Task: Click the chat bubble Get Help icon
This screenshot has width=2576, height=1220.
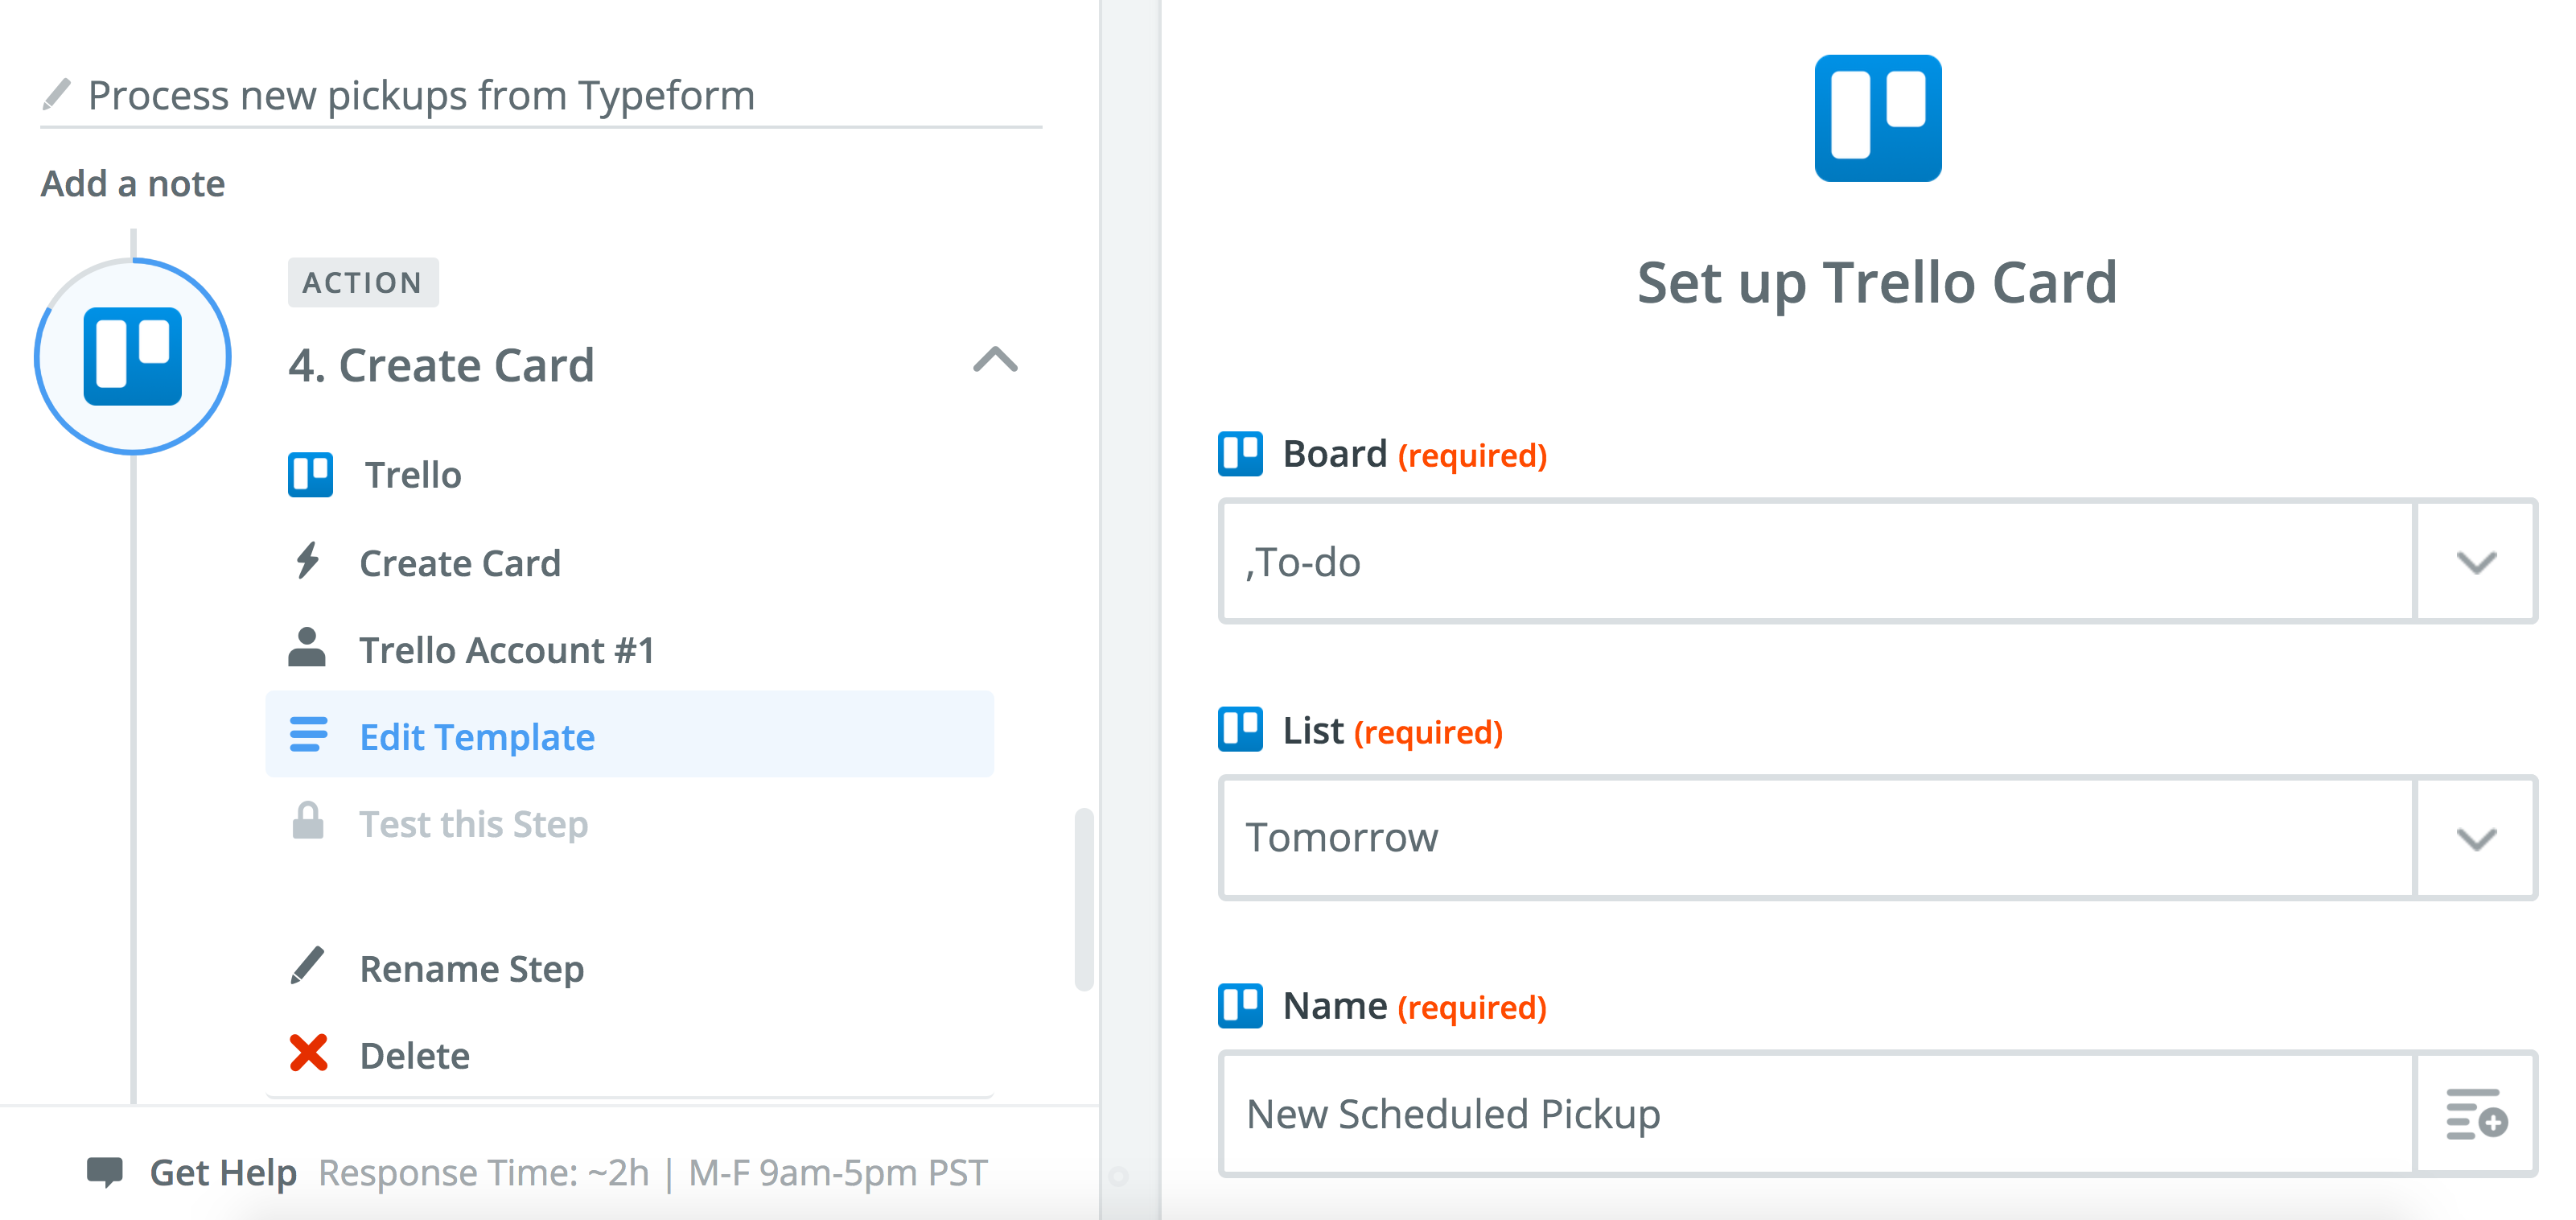Action: point(105,1172)
